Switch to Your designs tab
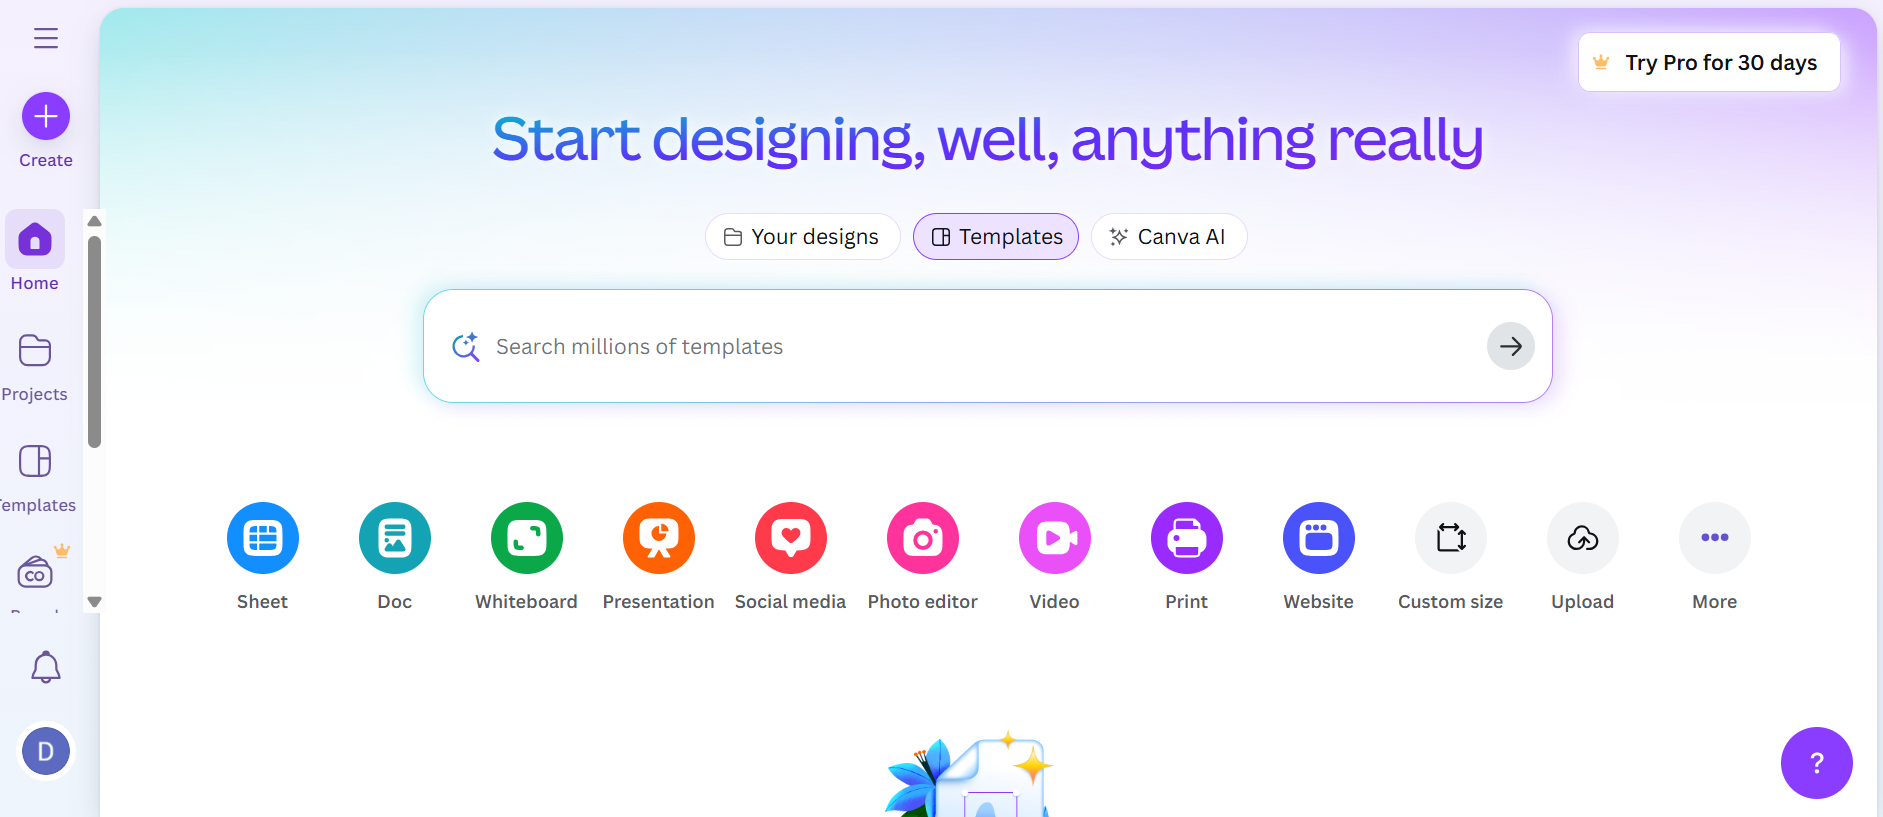 [802, 237]
